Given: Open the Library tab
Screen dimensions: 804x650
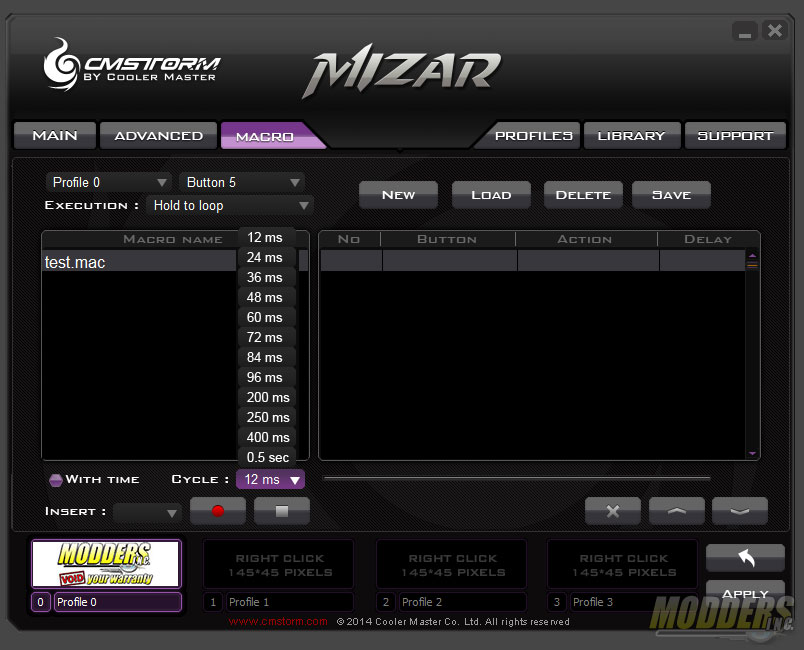Looking at the screenshot, I should tap(632, 135).
